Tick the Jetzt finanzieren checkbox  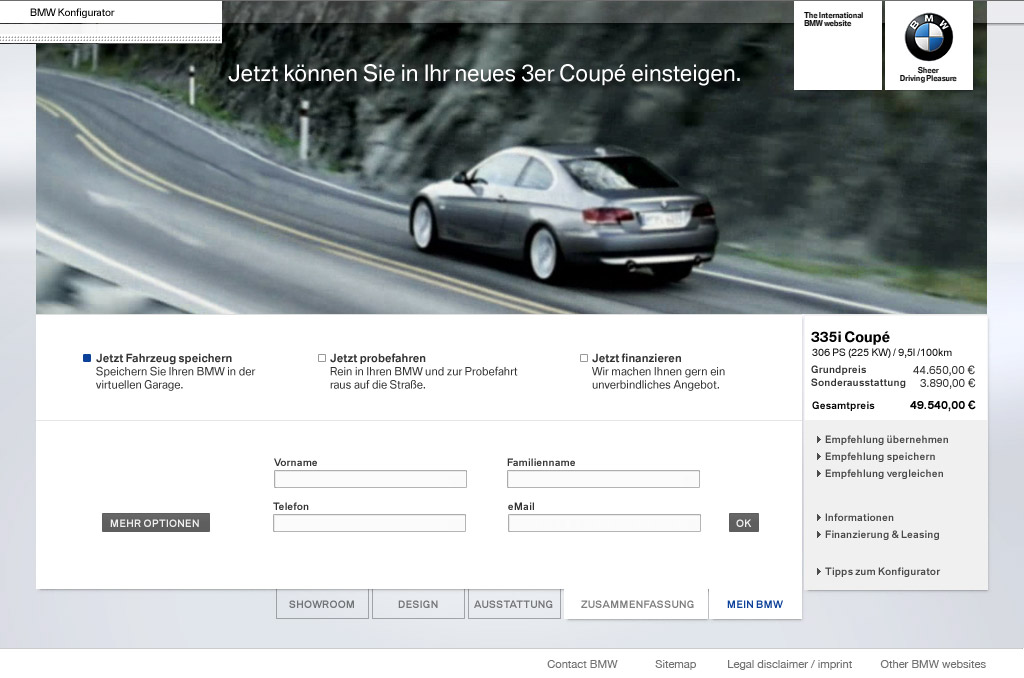click(584, 358)
